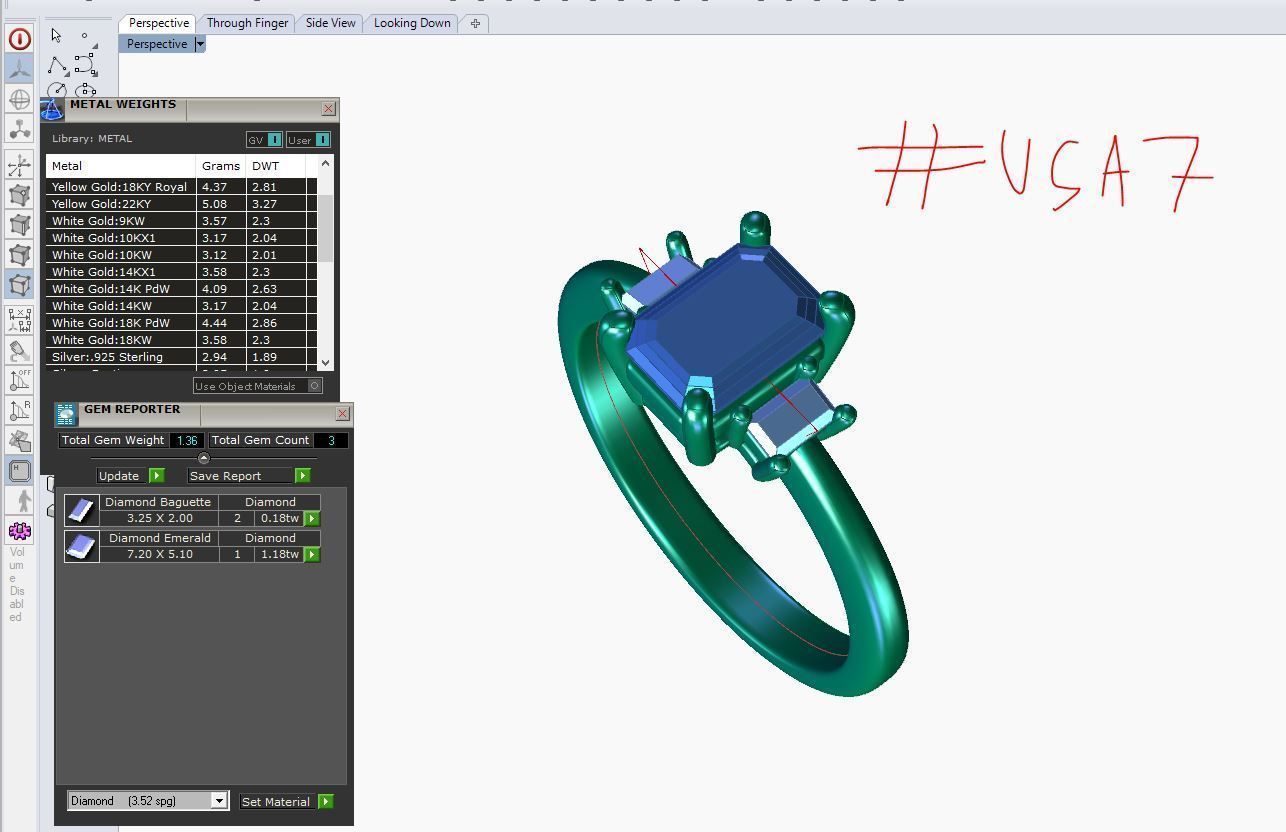Select the Yellow Gold:18KY Royal row
Screen dimensions: 1286x832
(x=181, y=187)
